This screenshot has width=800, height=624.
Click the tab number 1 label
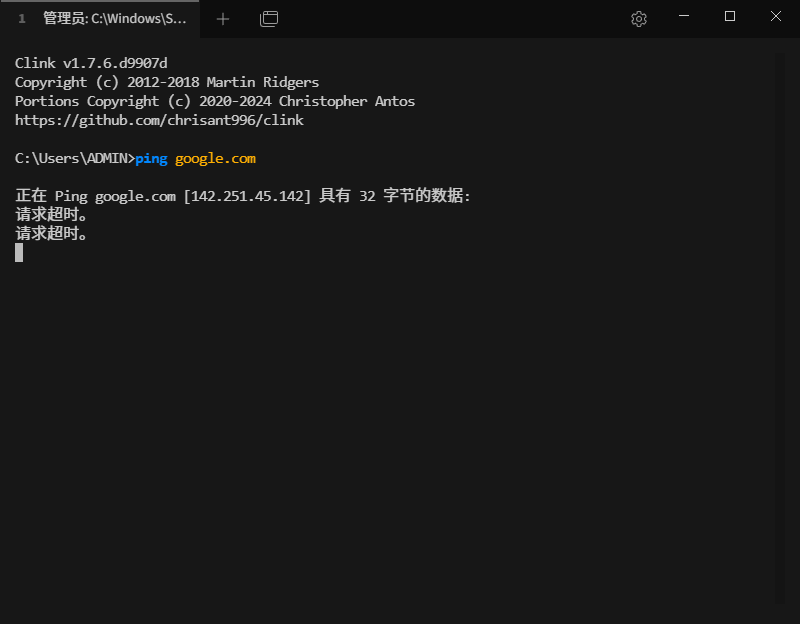pos(22,19)
